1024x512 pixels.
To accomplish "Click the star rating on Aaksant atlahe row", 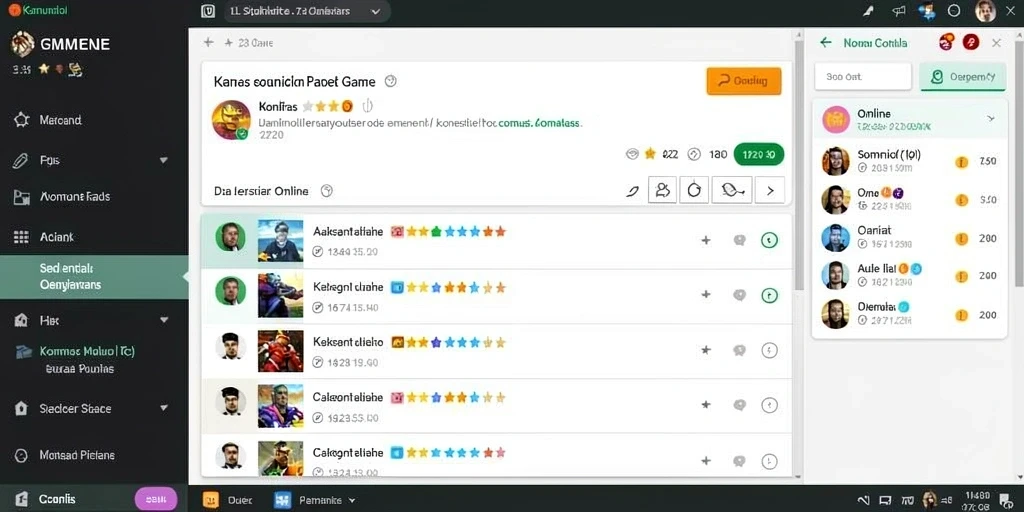I will coord(456,231).
